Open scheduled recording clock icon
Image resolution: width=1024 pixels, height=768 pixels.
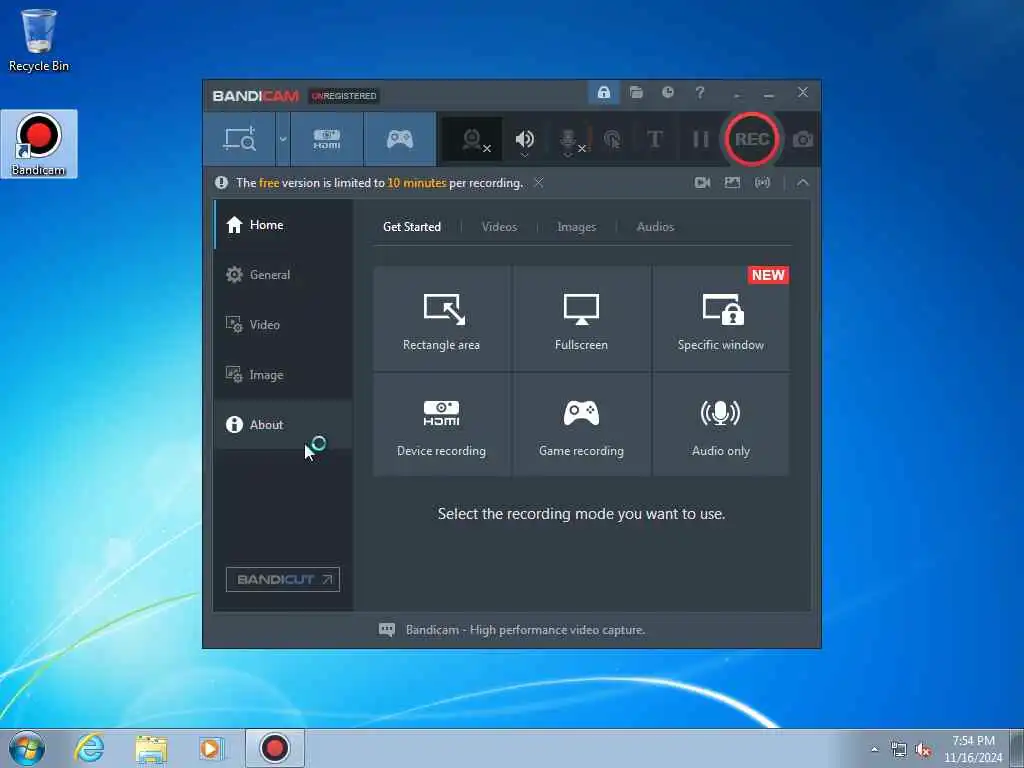(667, 93)
